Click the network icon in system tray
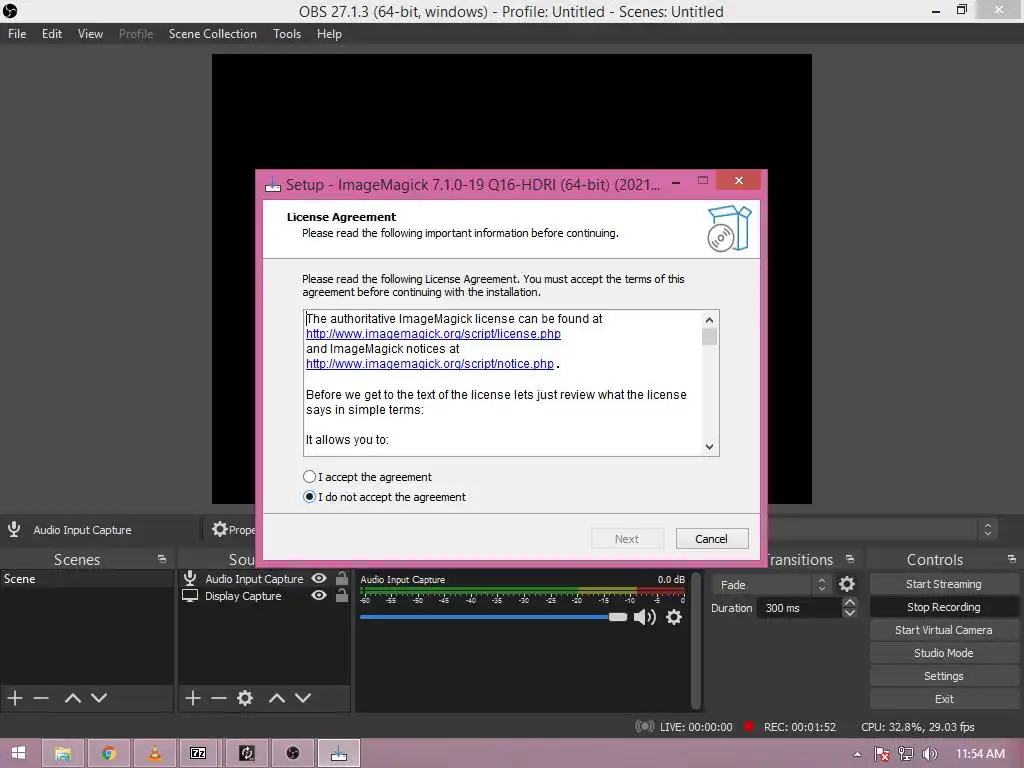 (906, 754)
